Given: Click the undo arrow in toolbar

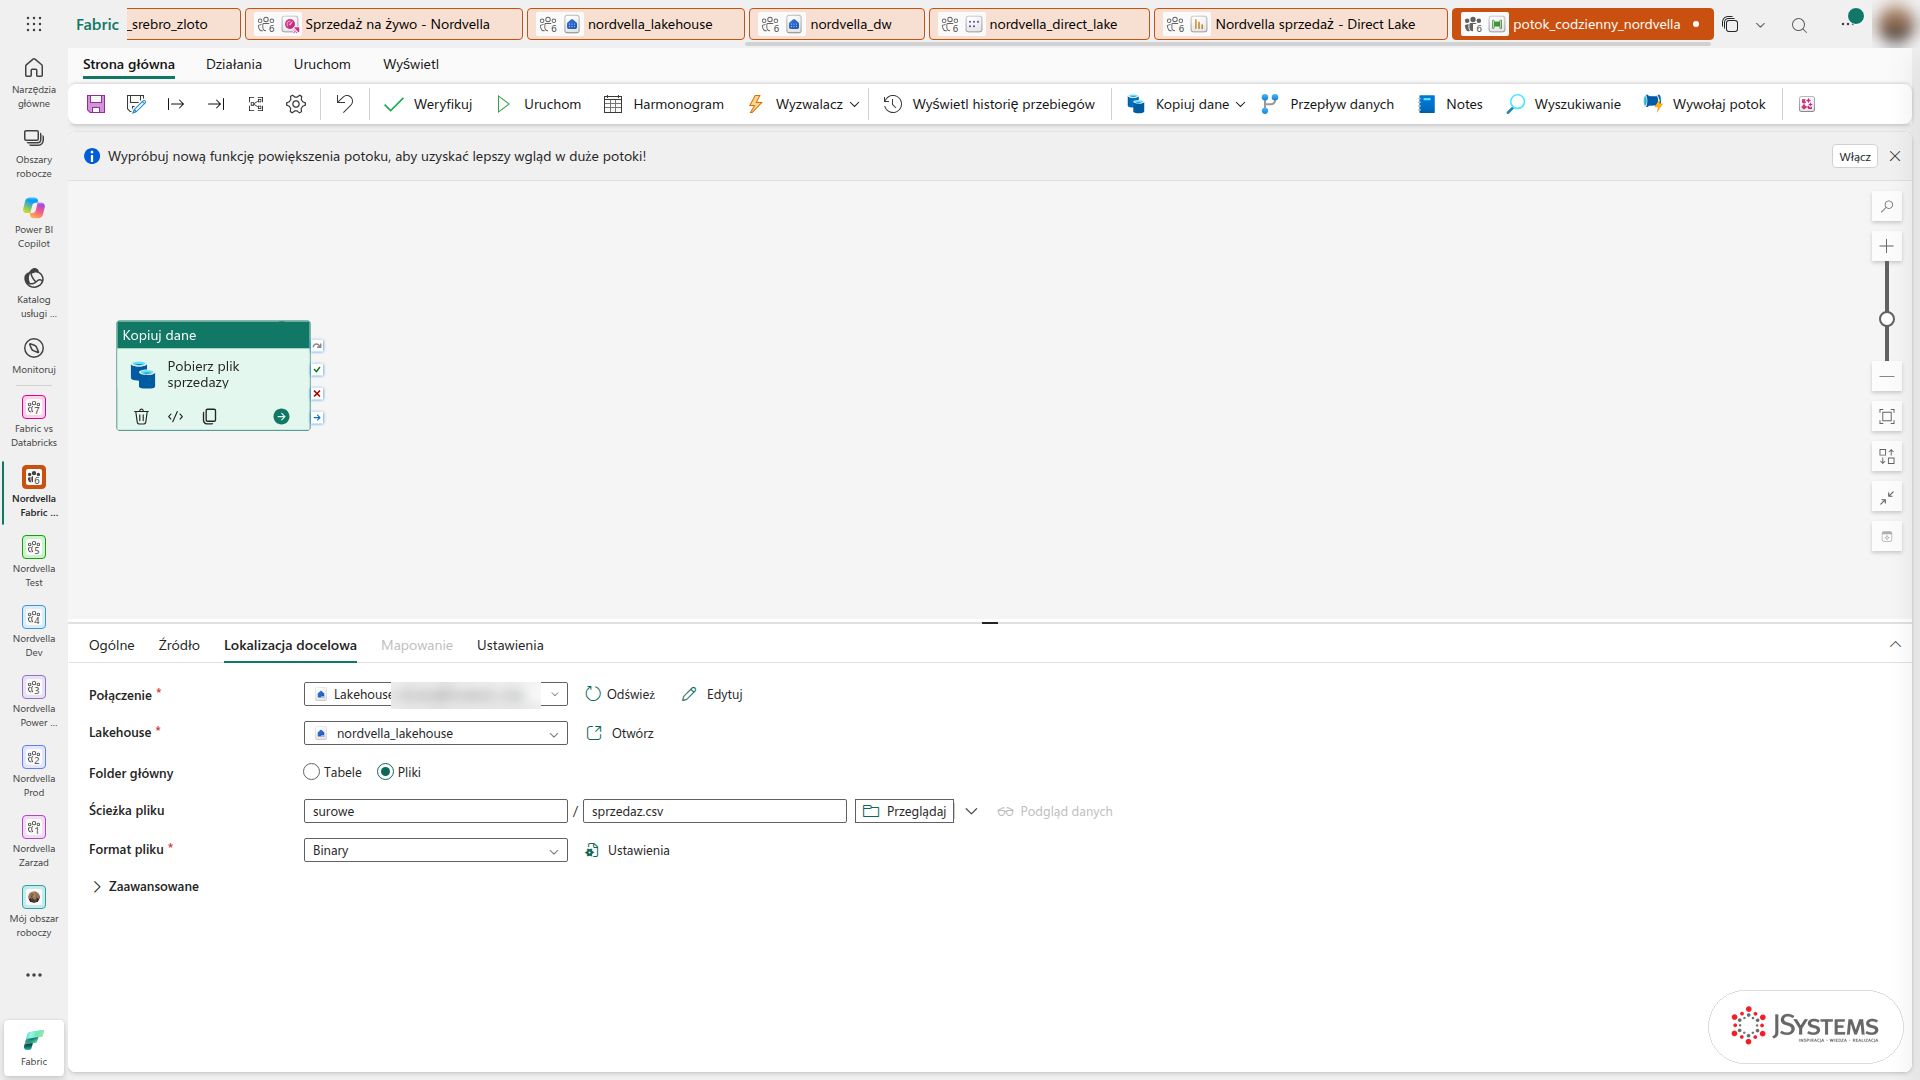Looking at the screenshot, I should pyautogui.click(x=344, y=104).
